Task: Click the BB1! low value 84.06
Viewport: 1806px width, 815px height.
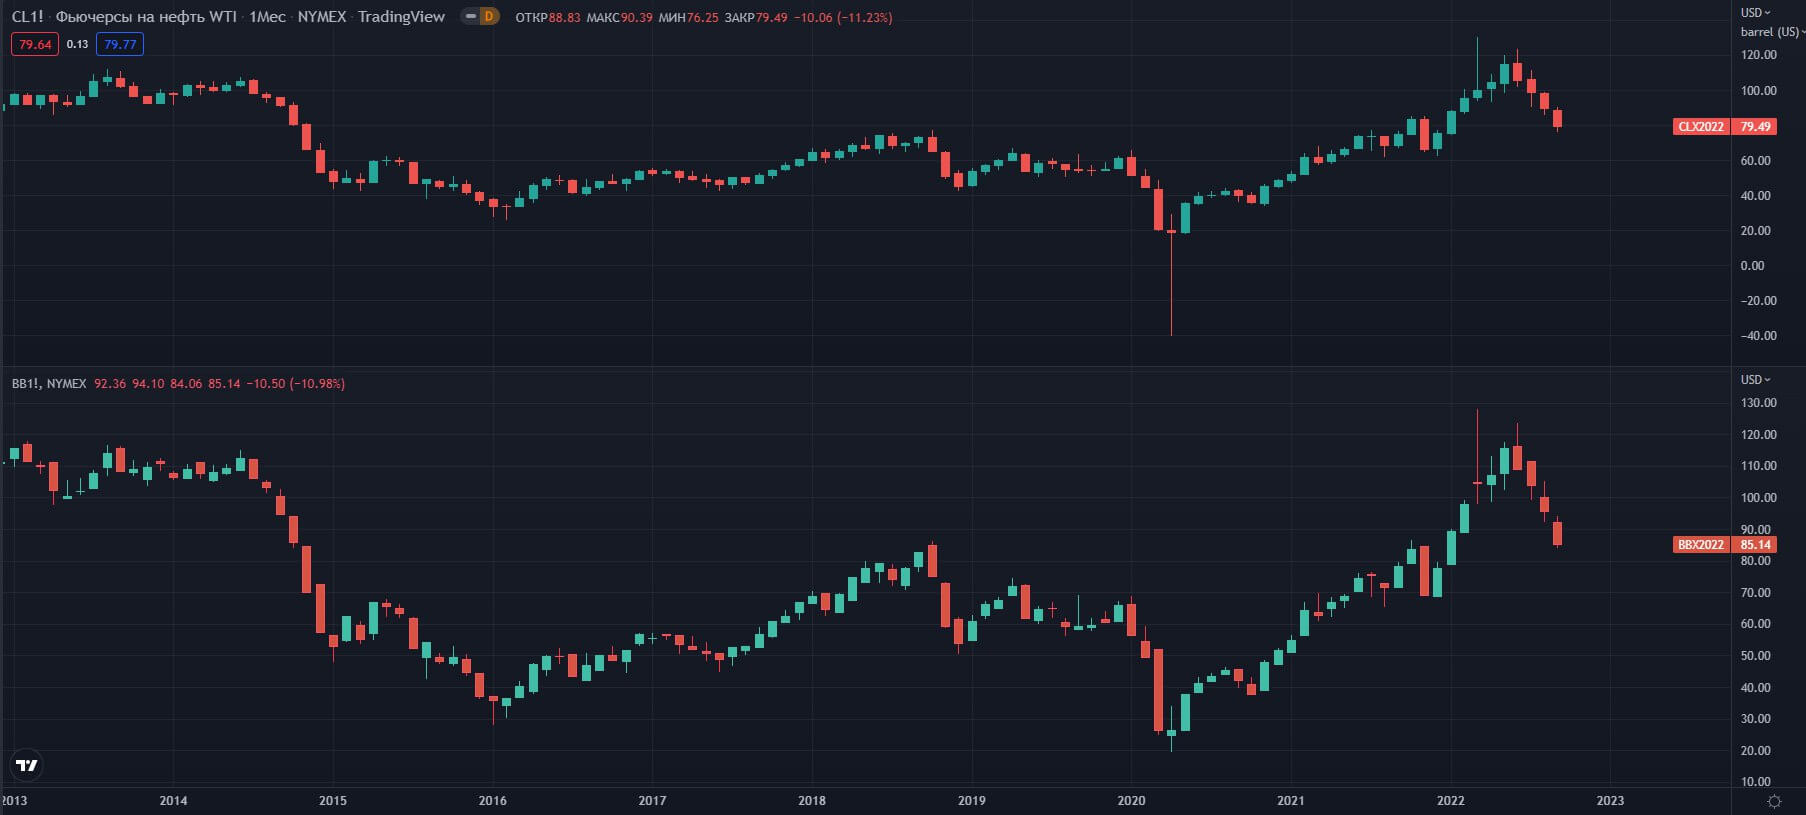Action: tap(186, 383)
